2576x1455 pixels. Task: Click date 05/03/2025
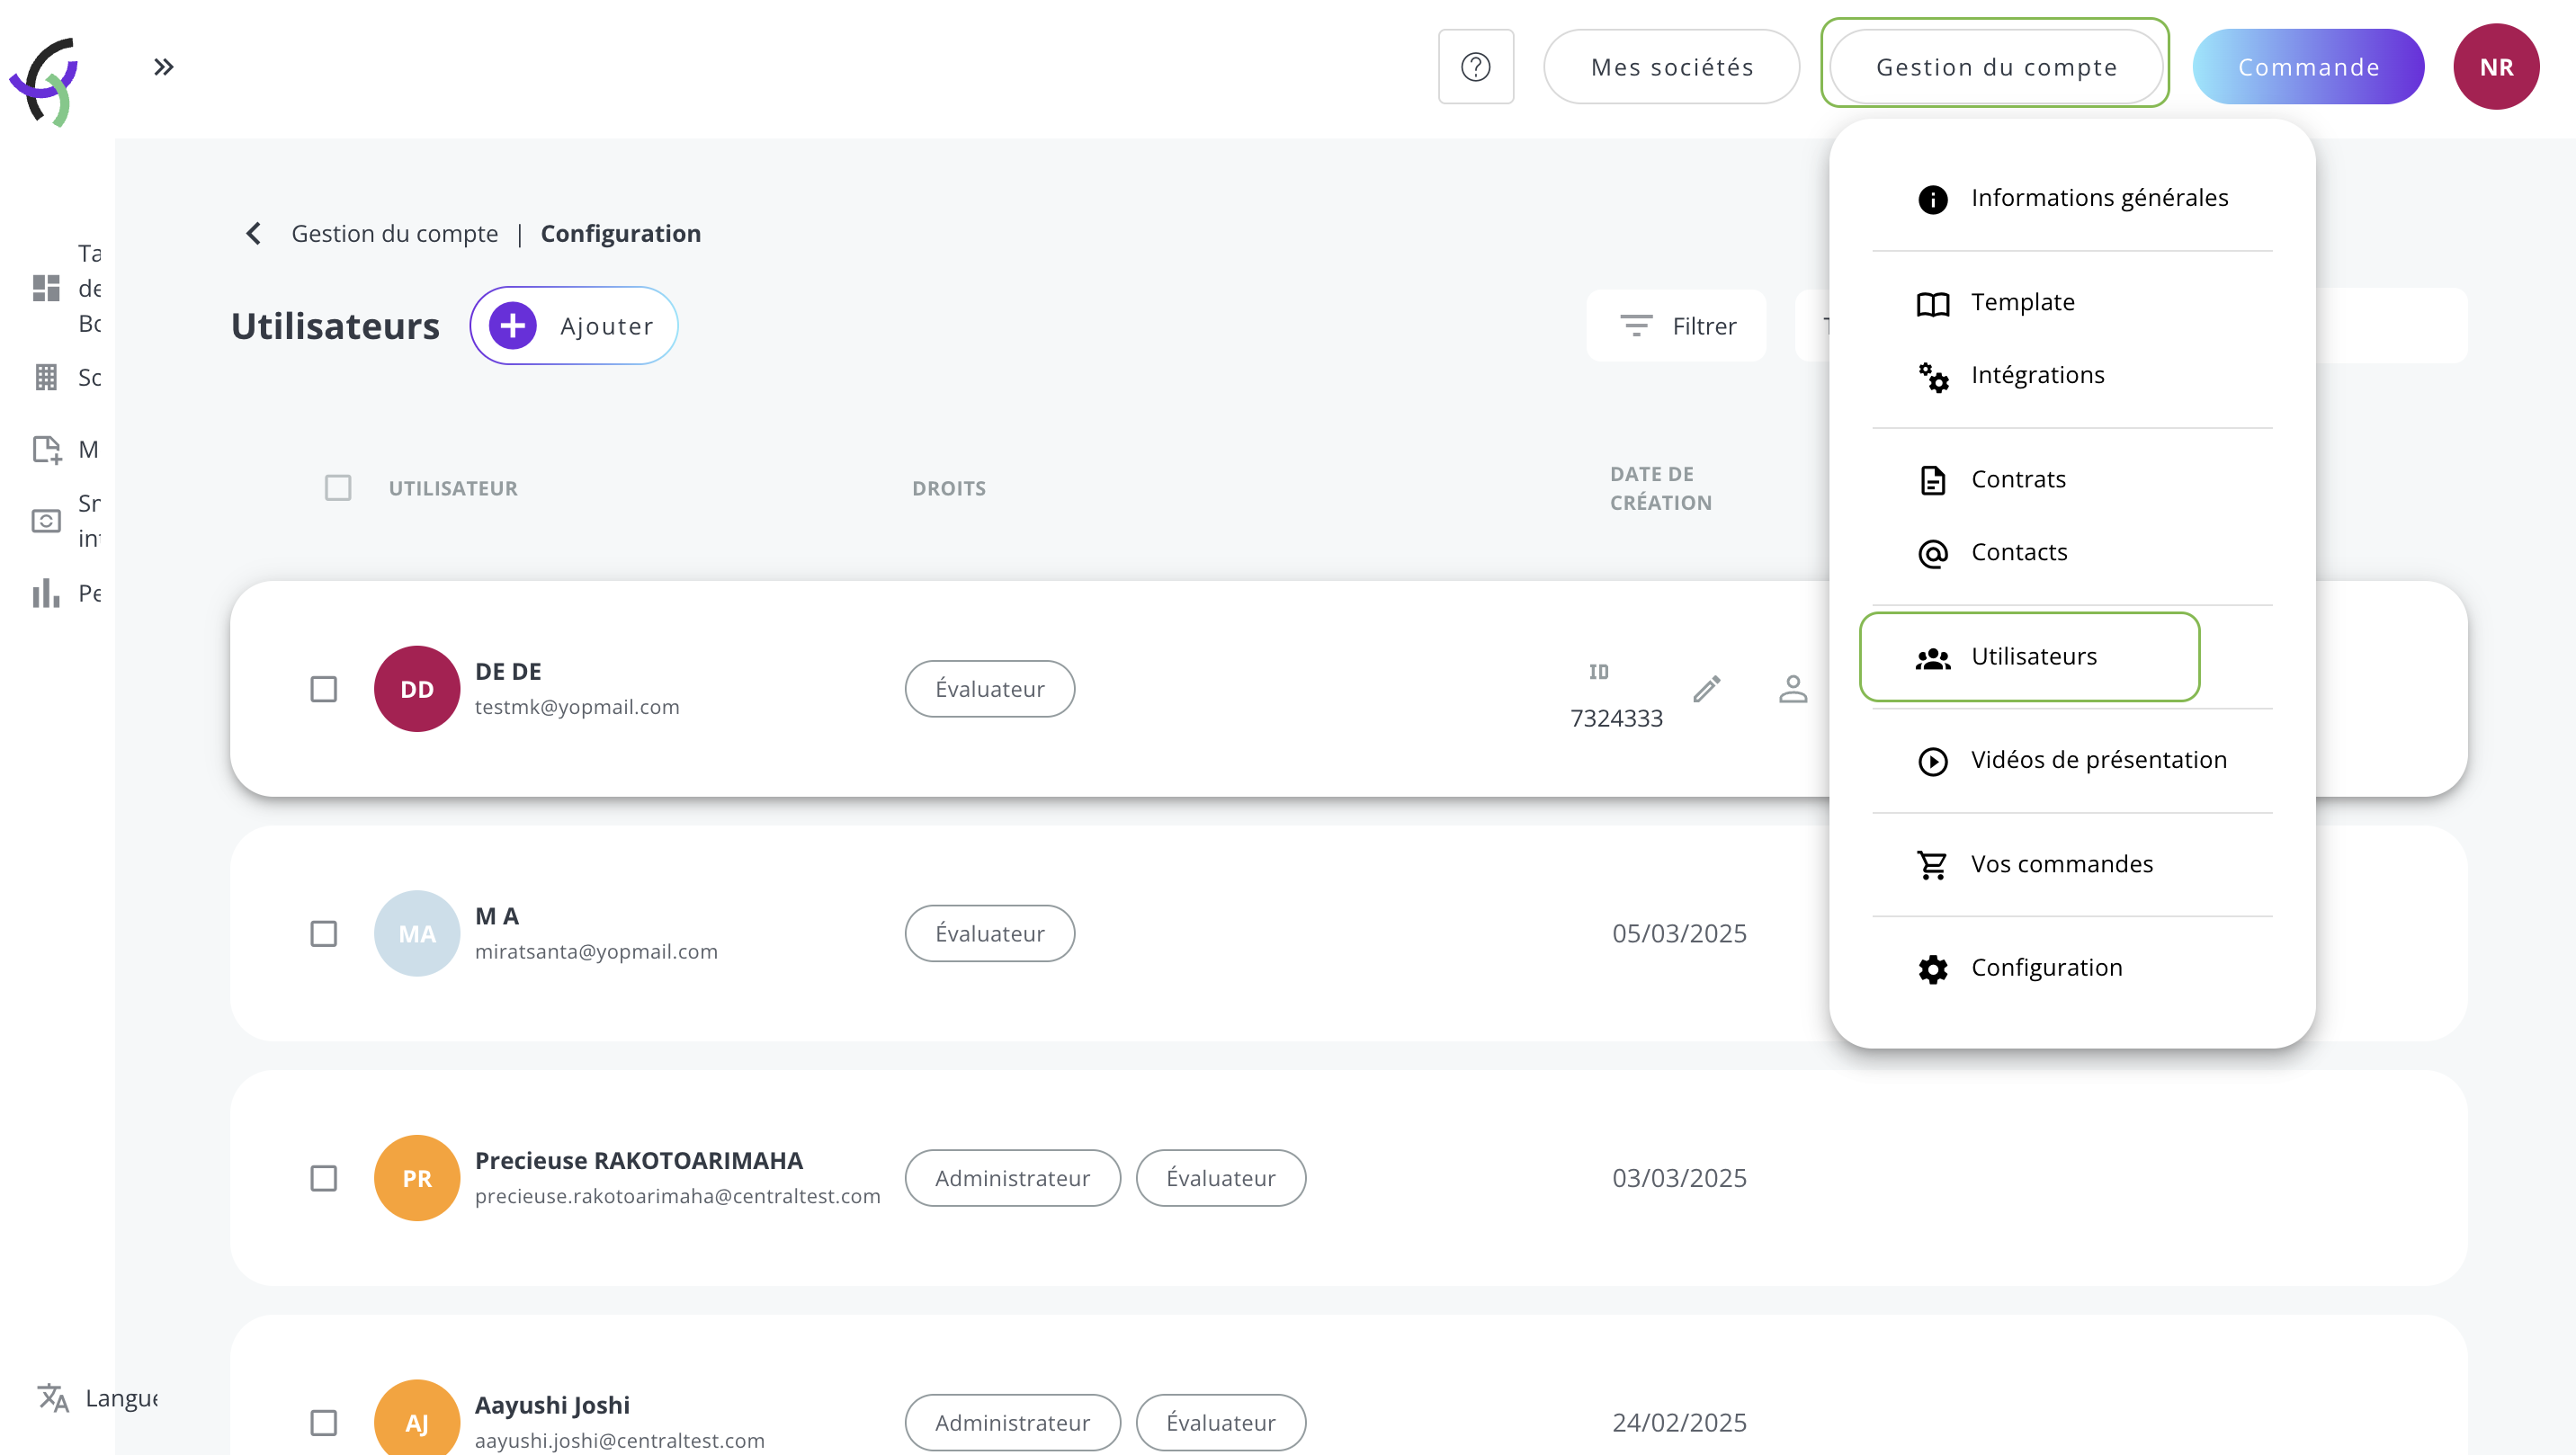[x=1679, y=934]
